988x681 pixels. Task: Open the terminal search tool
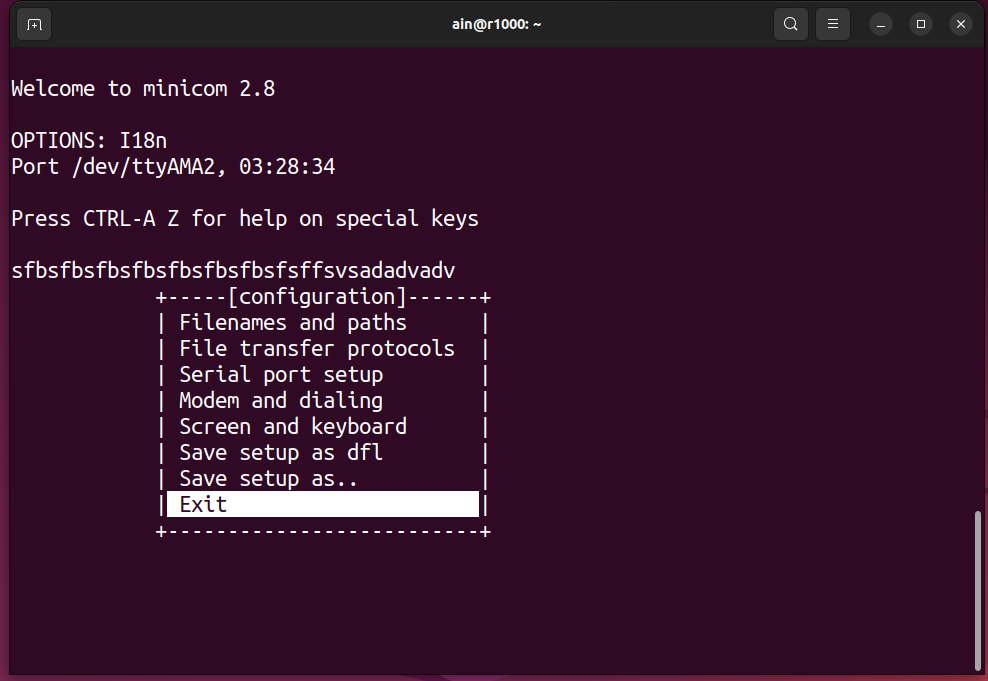(790, 25)
